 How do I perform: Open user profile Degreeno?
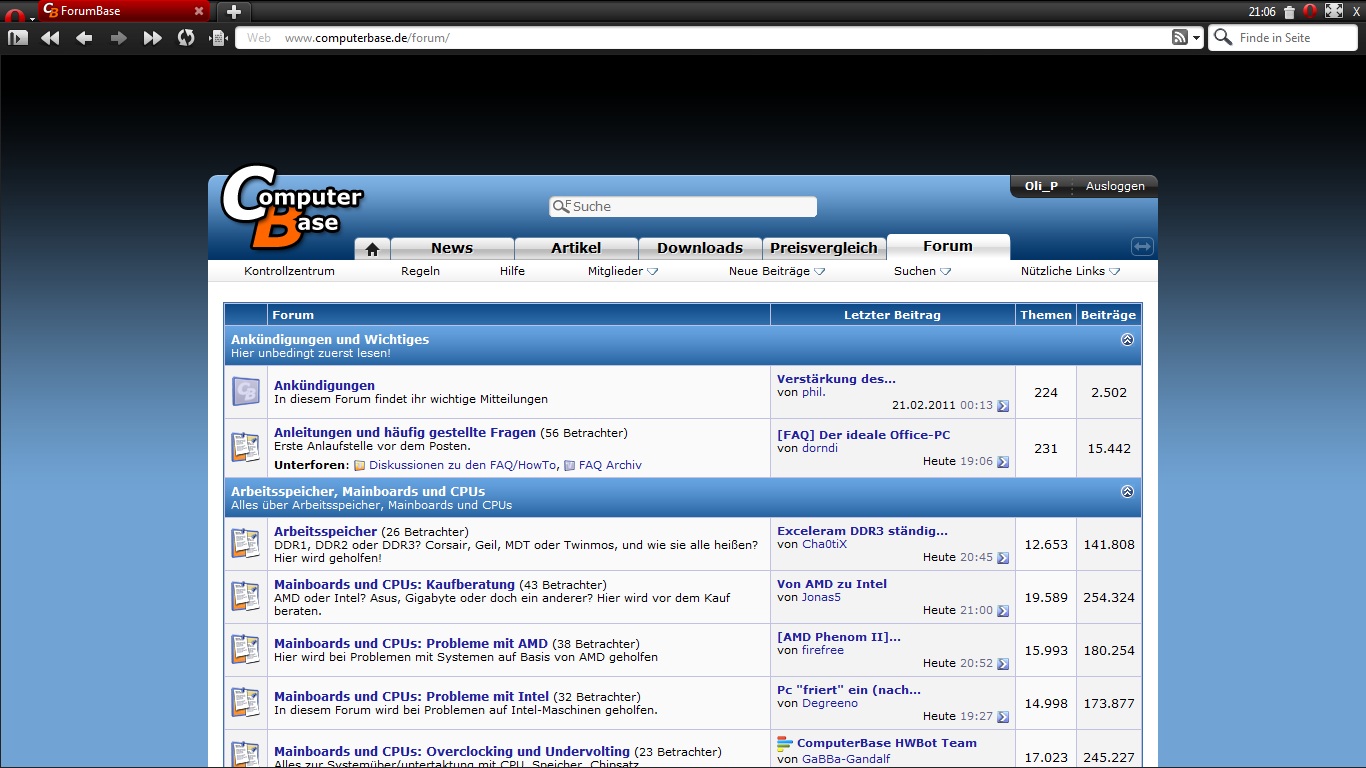tap(830, 704)
